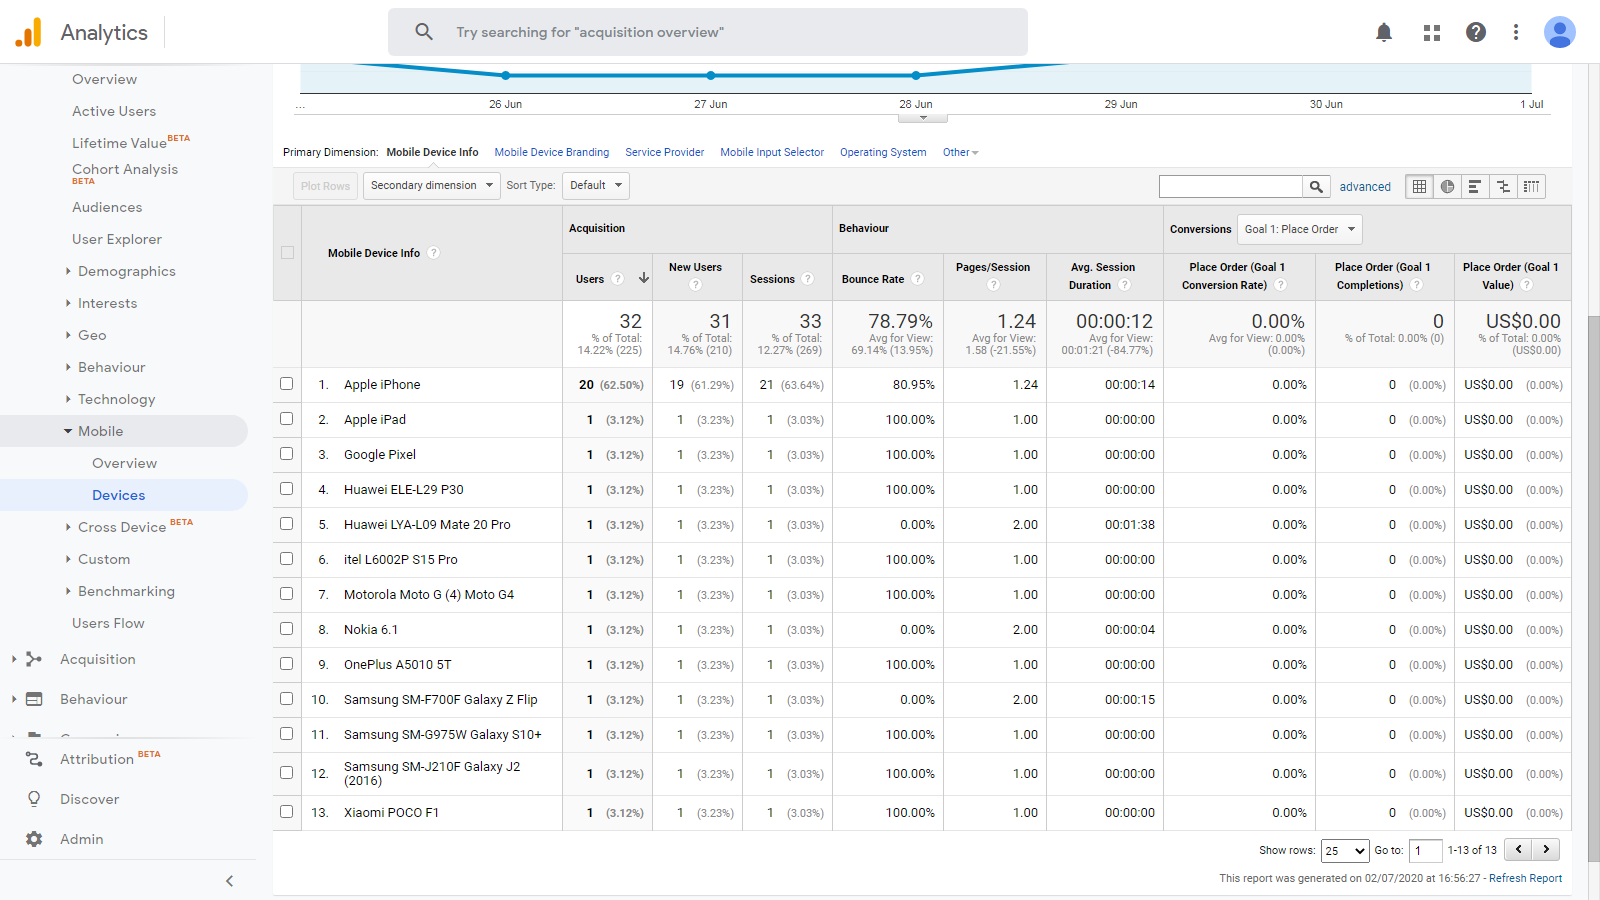Viewport: 1600px width, 900px height.
Task: Click inside the Go to page field
Action: (x=1426, y=849)
